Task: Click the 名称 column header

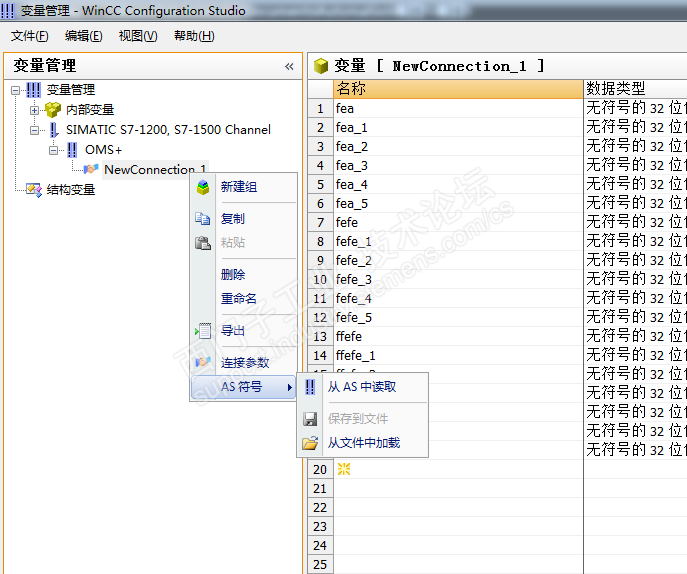Action: point(458,89)
